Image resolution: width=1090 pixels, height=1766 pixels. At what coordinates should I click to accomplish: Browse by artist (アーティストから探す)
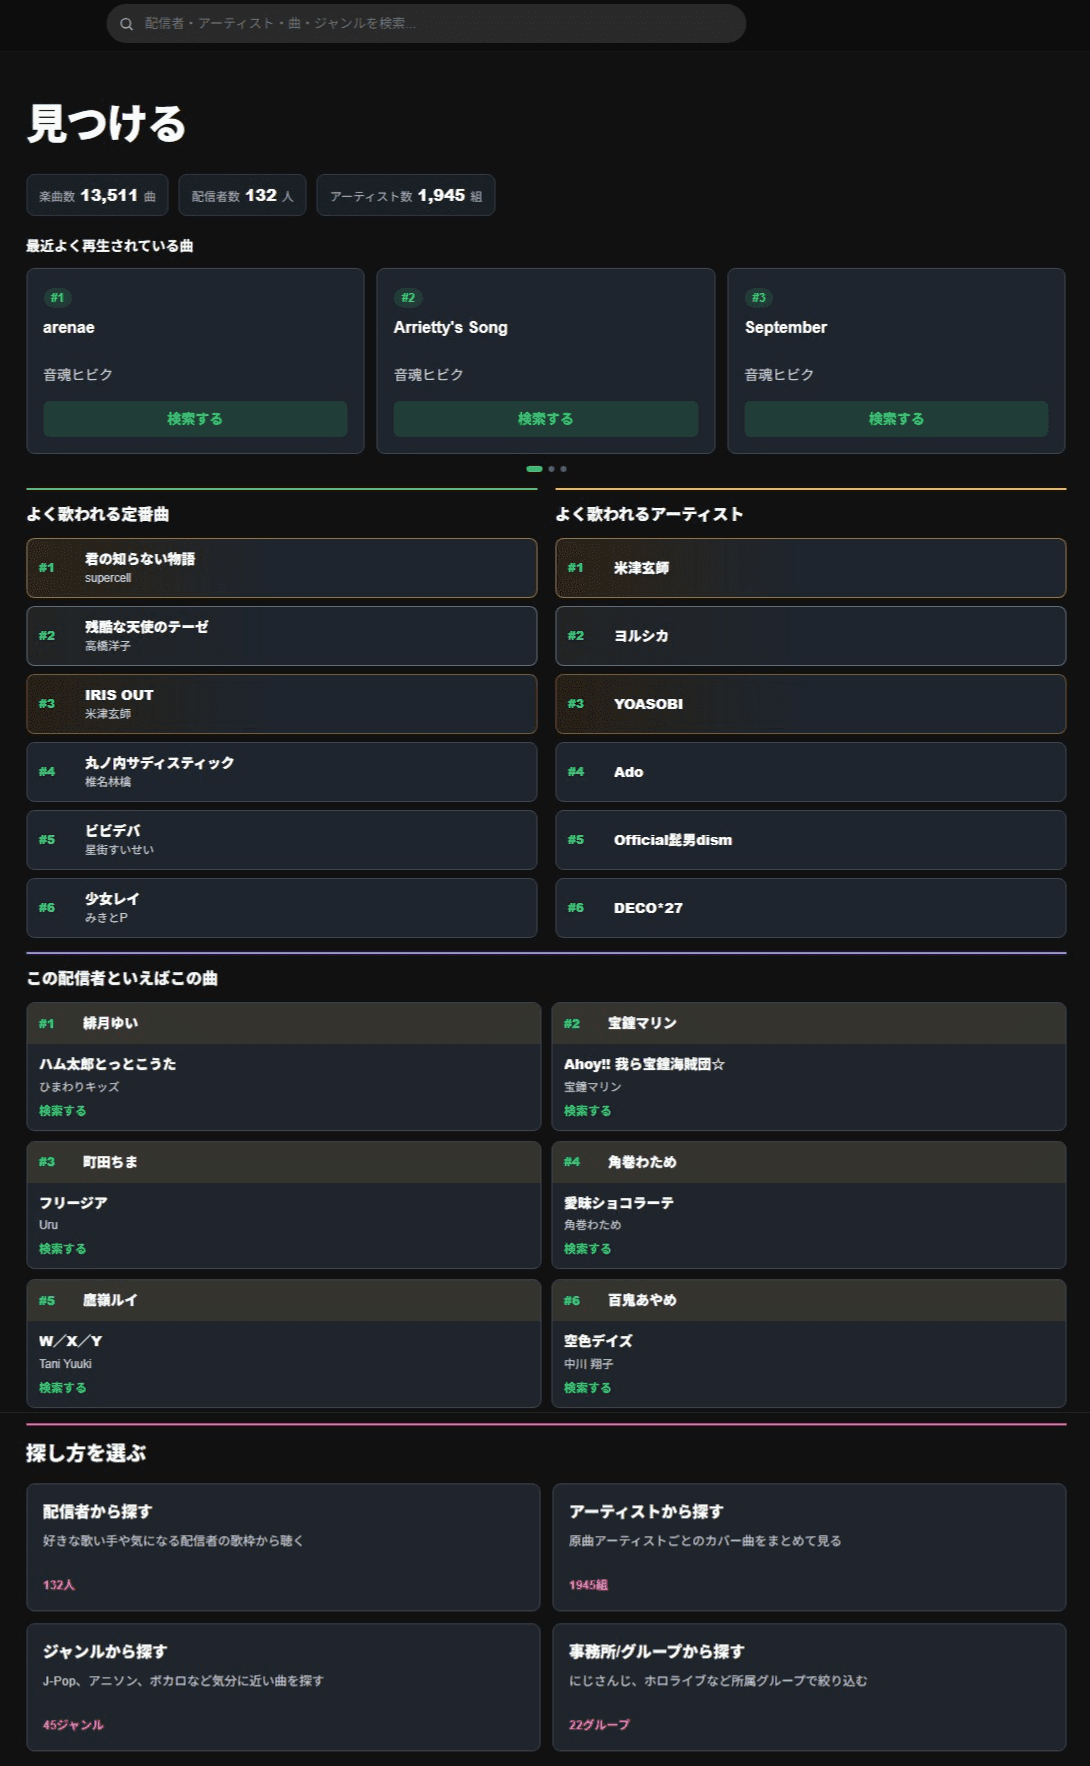809,1547
